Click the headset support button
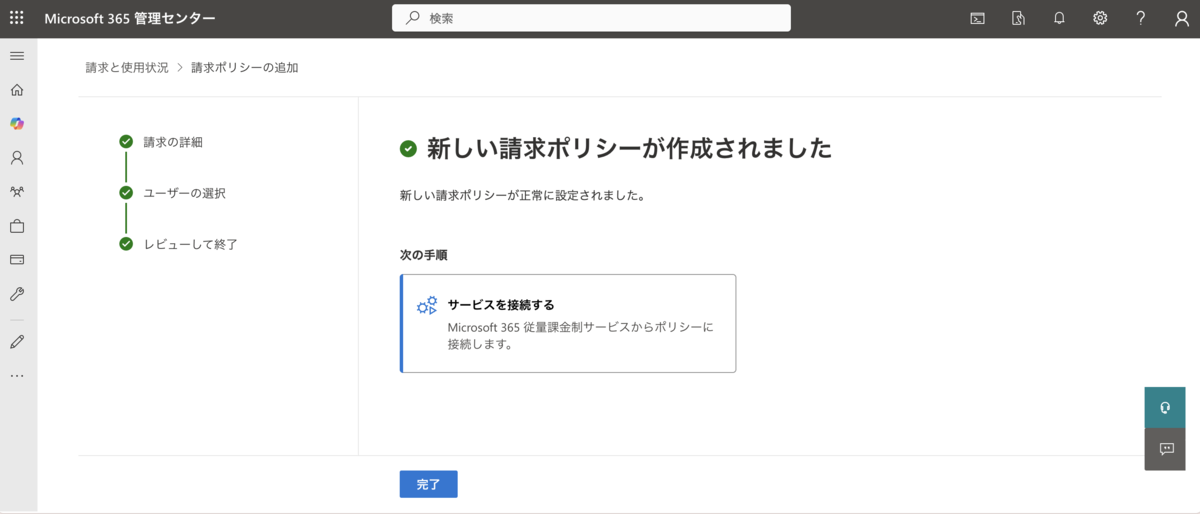The image size is (1200, 514). 1165,408
